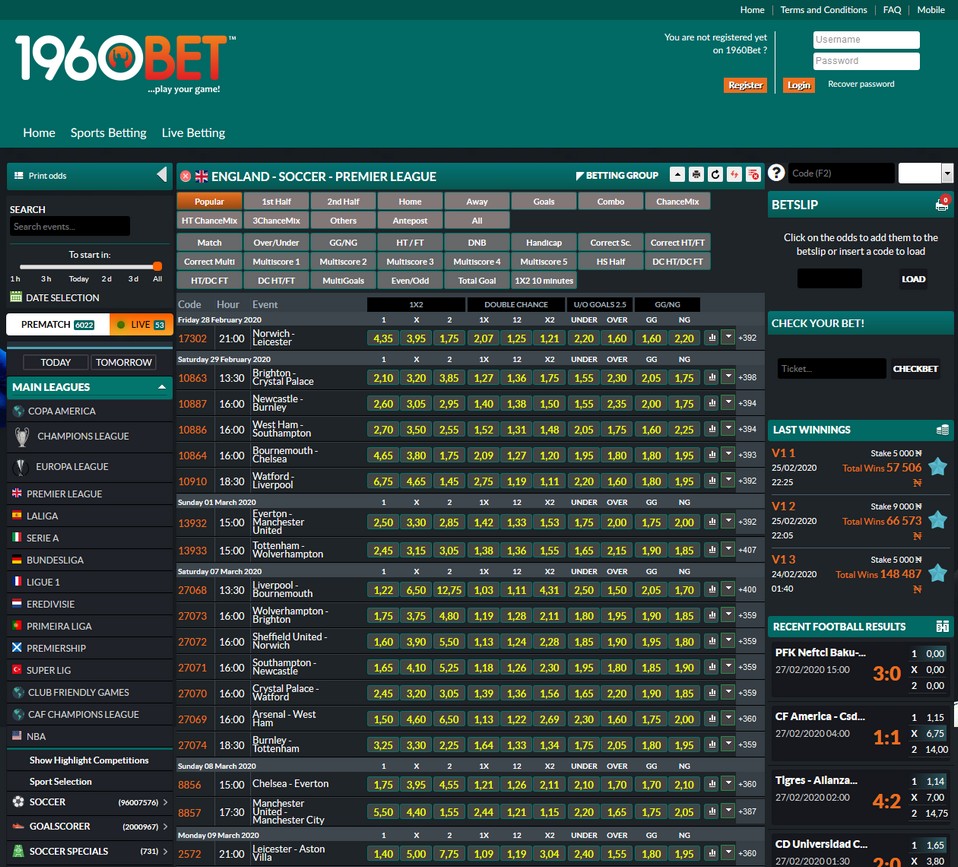Collapse left sidebar with triangle arrow

tap(162, 175)
